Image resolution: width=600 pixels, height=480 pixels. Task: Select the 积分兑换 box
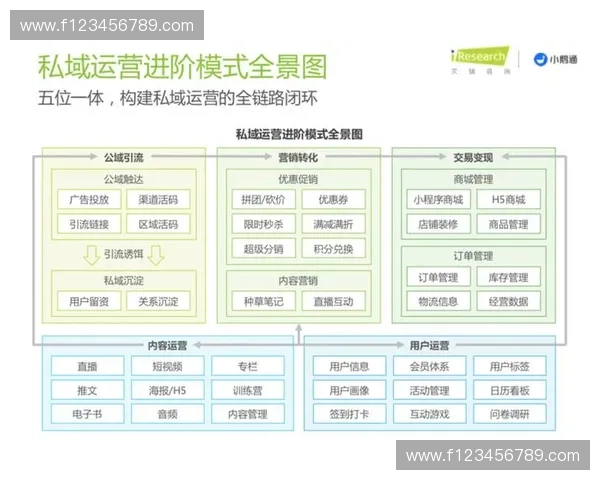pos(333,248)
